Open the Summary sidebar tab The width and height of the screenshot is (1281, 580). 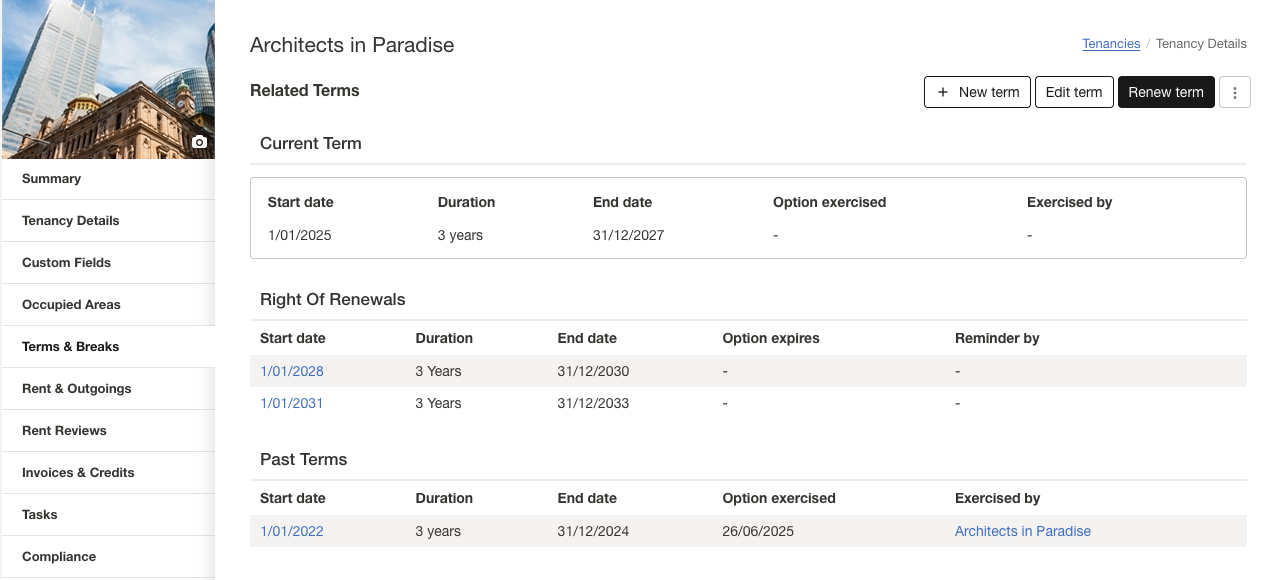[52, 179]
